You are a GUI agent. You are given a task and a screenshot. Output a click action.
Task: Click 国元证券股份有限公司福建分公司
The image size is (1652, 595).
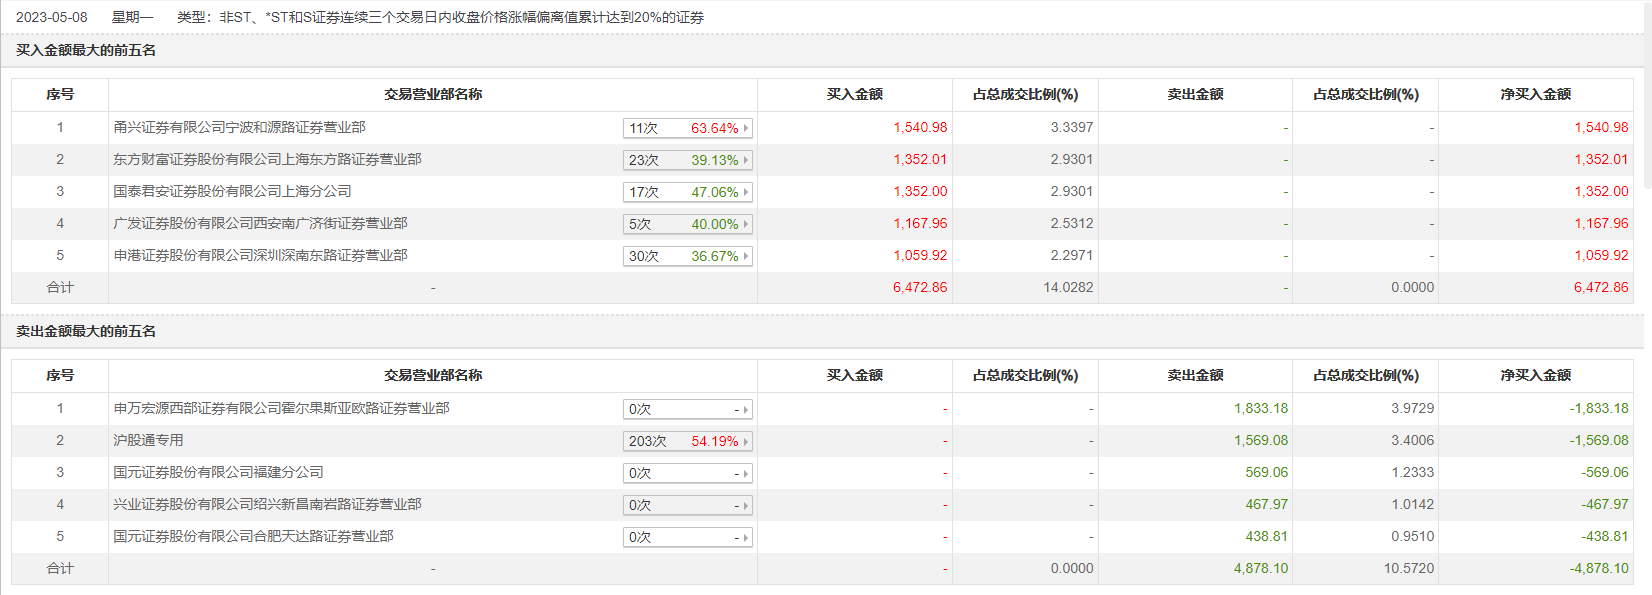(x=218, y=472)
